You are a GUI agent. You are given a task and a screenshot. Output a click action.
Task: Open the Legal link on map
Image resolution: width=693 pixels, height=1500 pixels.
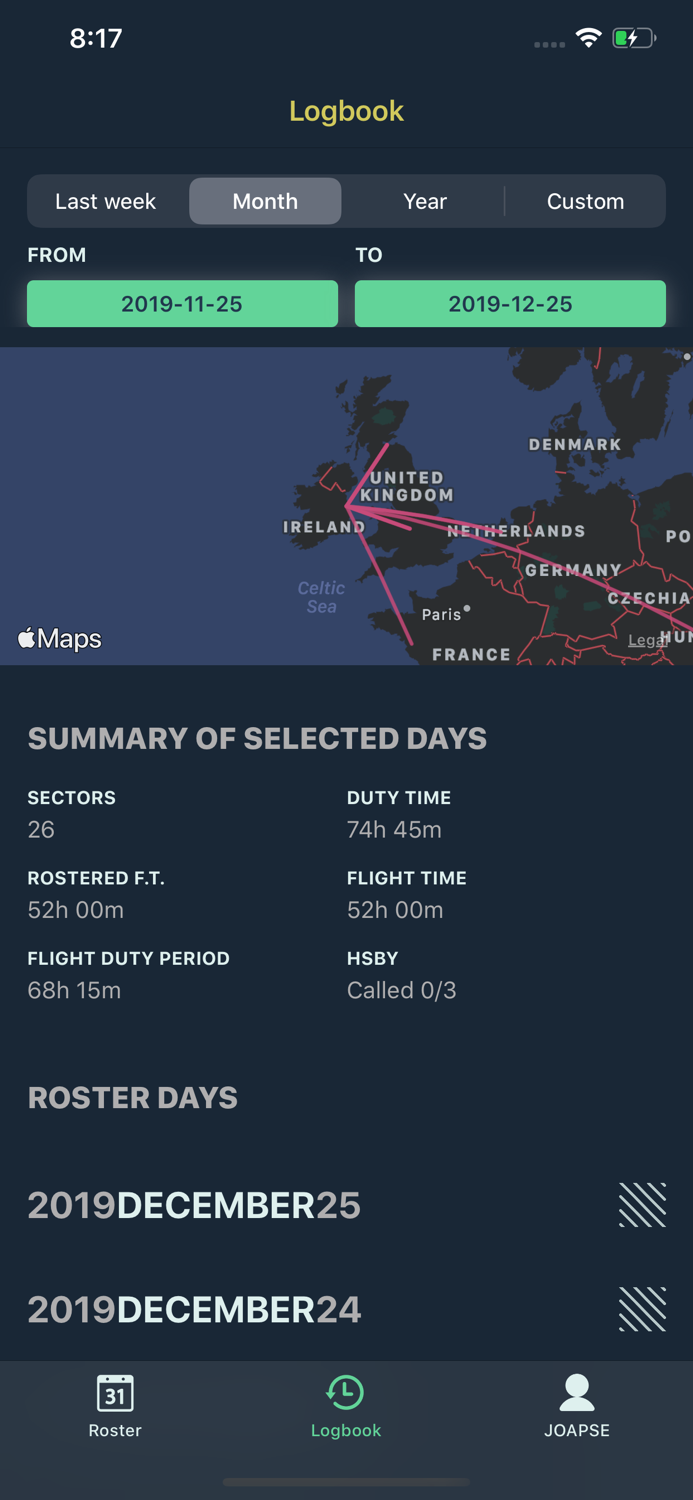(x=647, y=640)
